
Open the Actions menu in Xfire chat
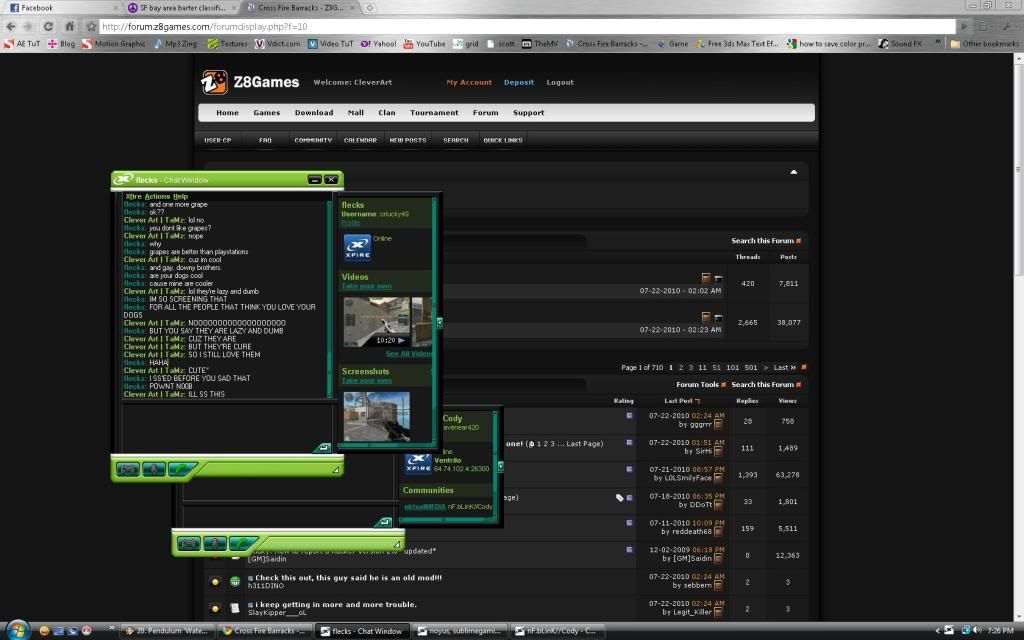pyautogui.click(x=157, y=196)
